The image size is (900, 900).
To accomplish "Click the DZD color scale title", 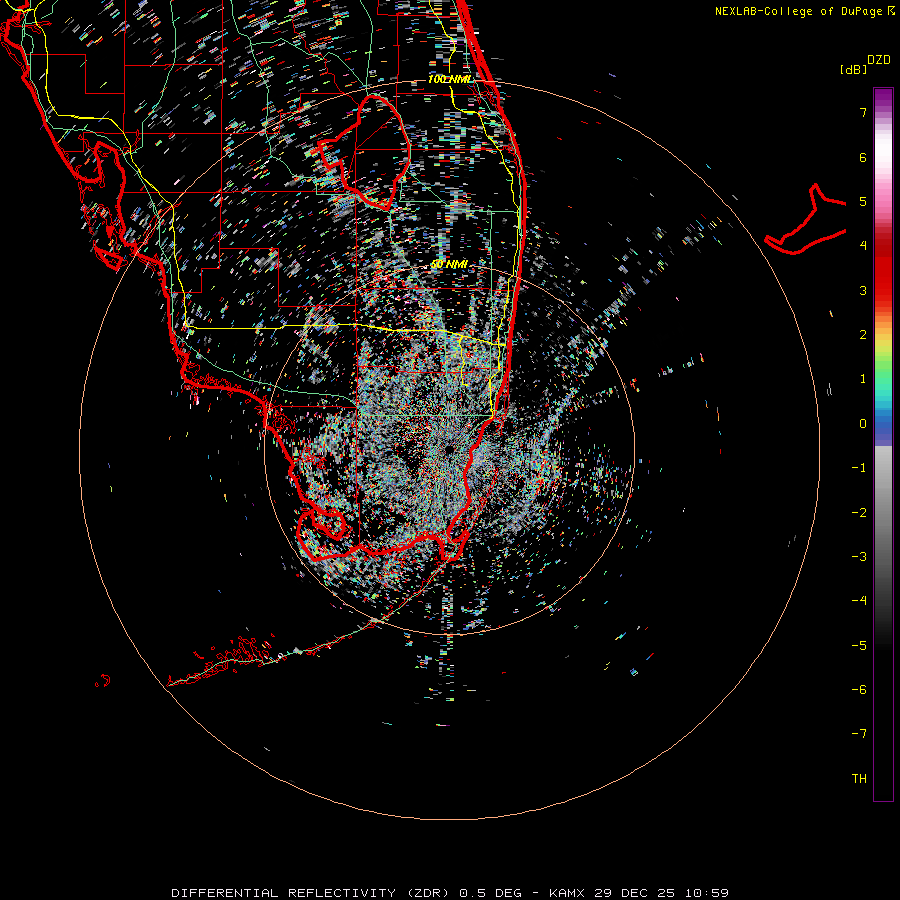I will click(879, 60).
